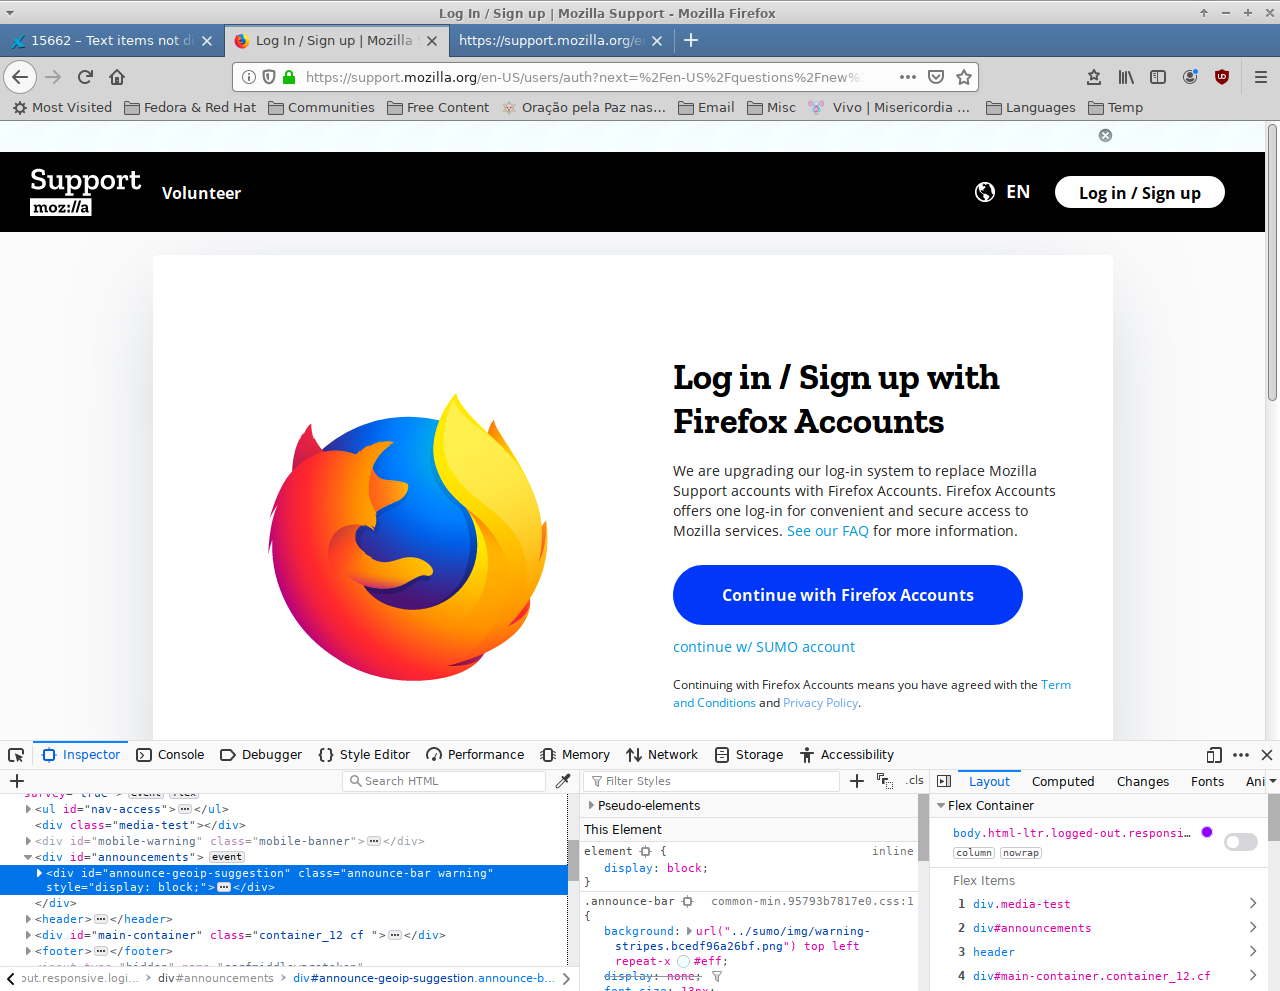Click the element rule selector highlighter icon
Viewport: 1280px width, 991px height.
click(x=646, y=851)
